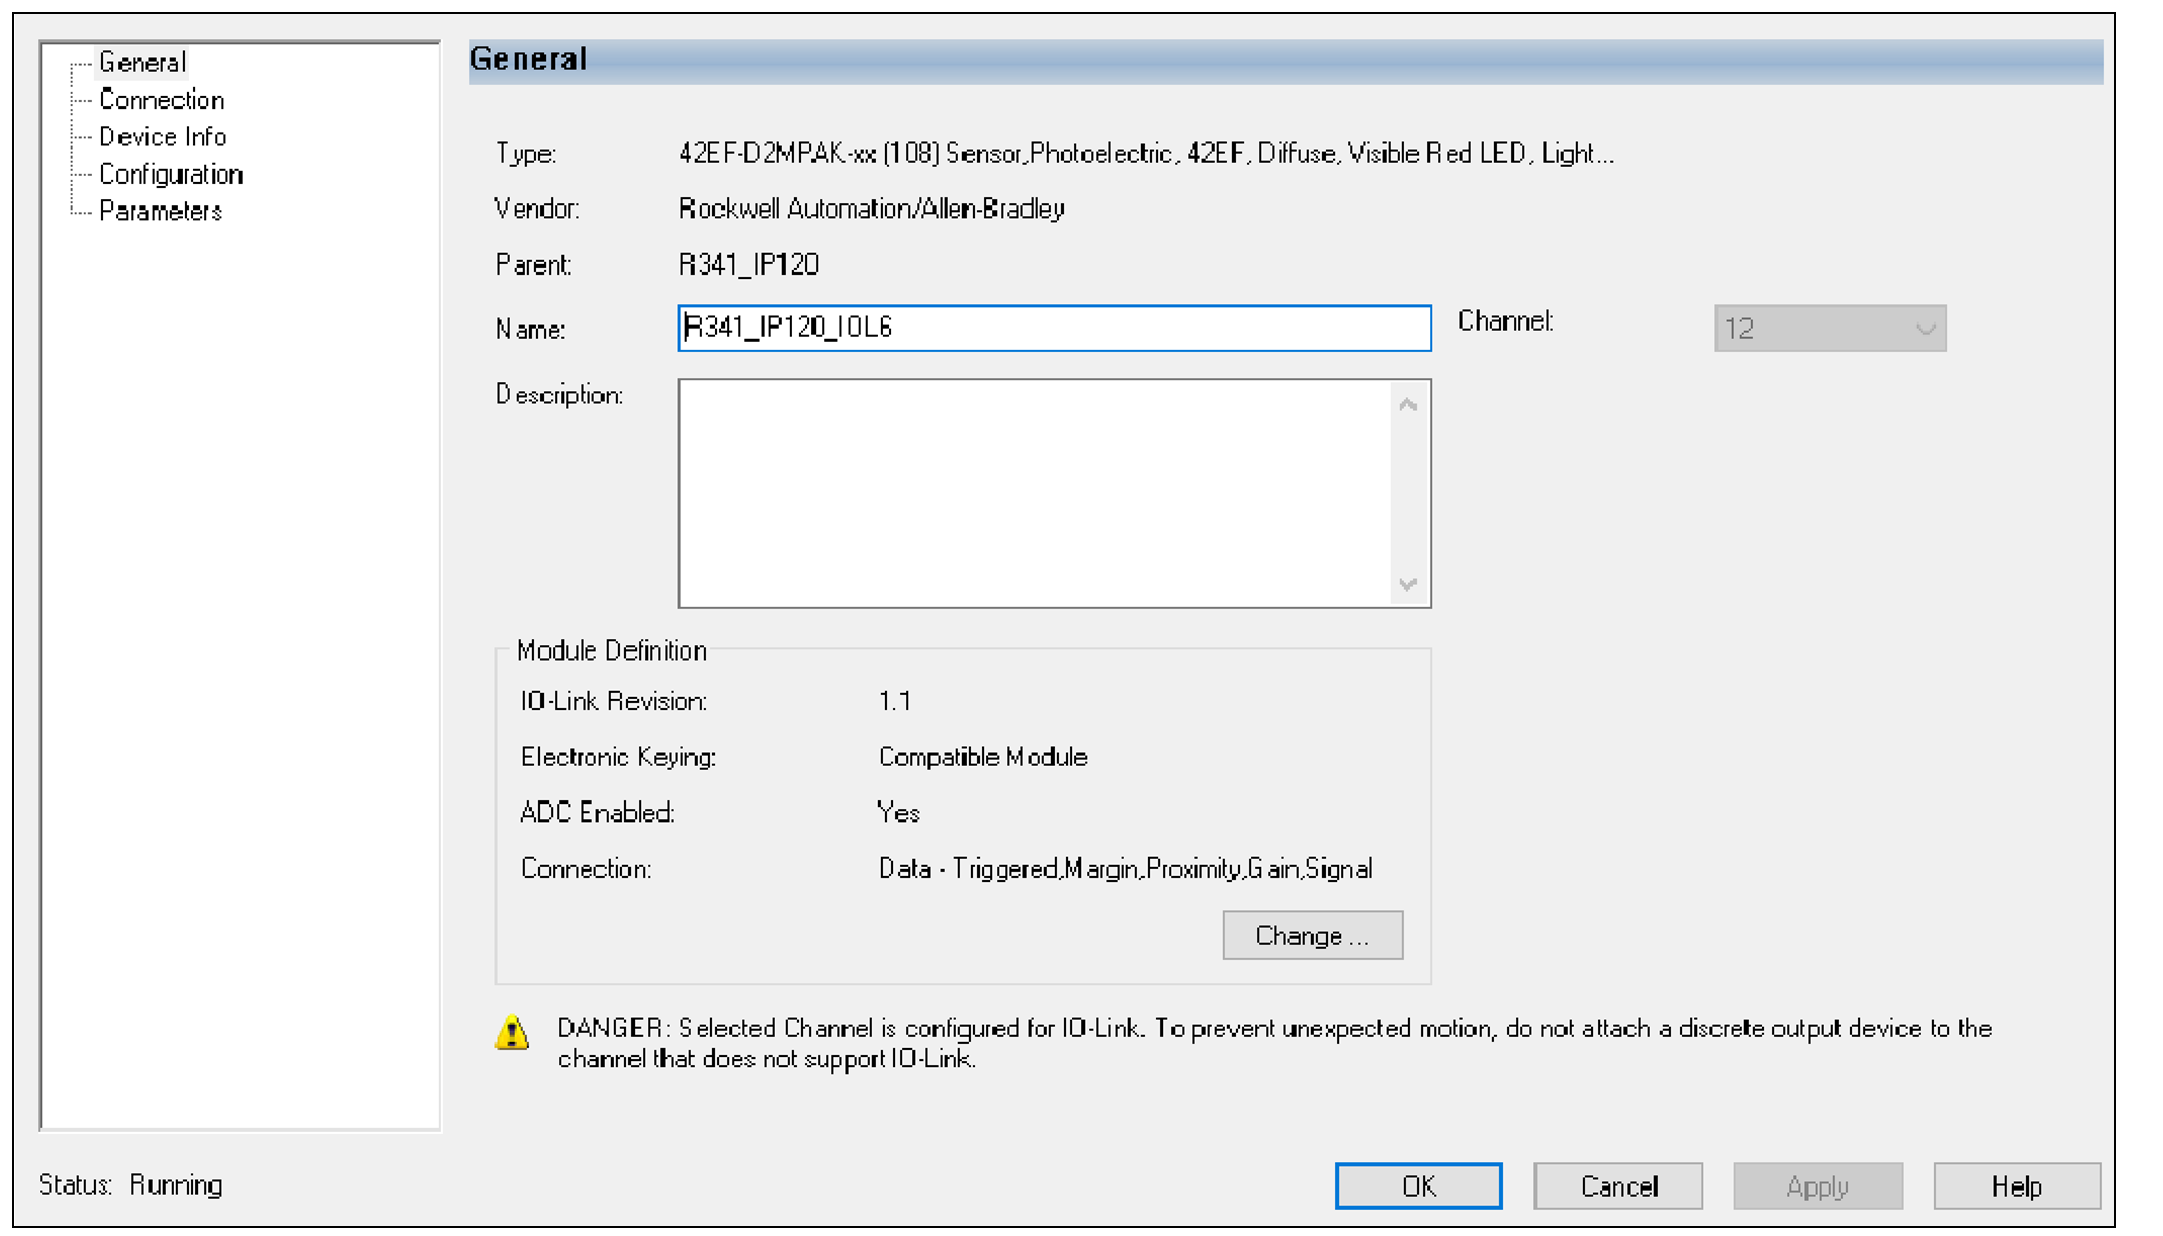
Task: Select the Configuration tree item
Action: (171, 174)
